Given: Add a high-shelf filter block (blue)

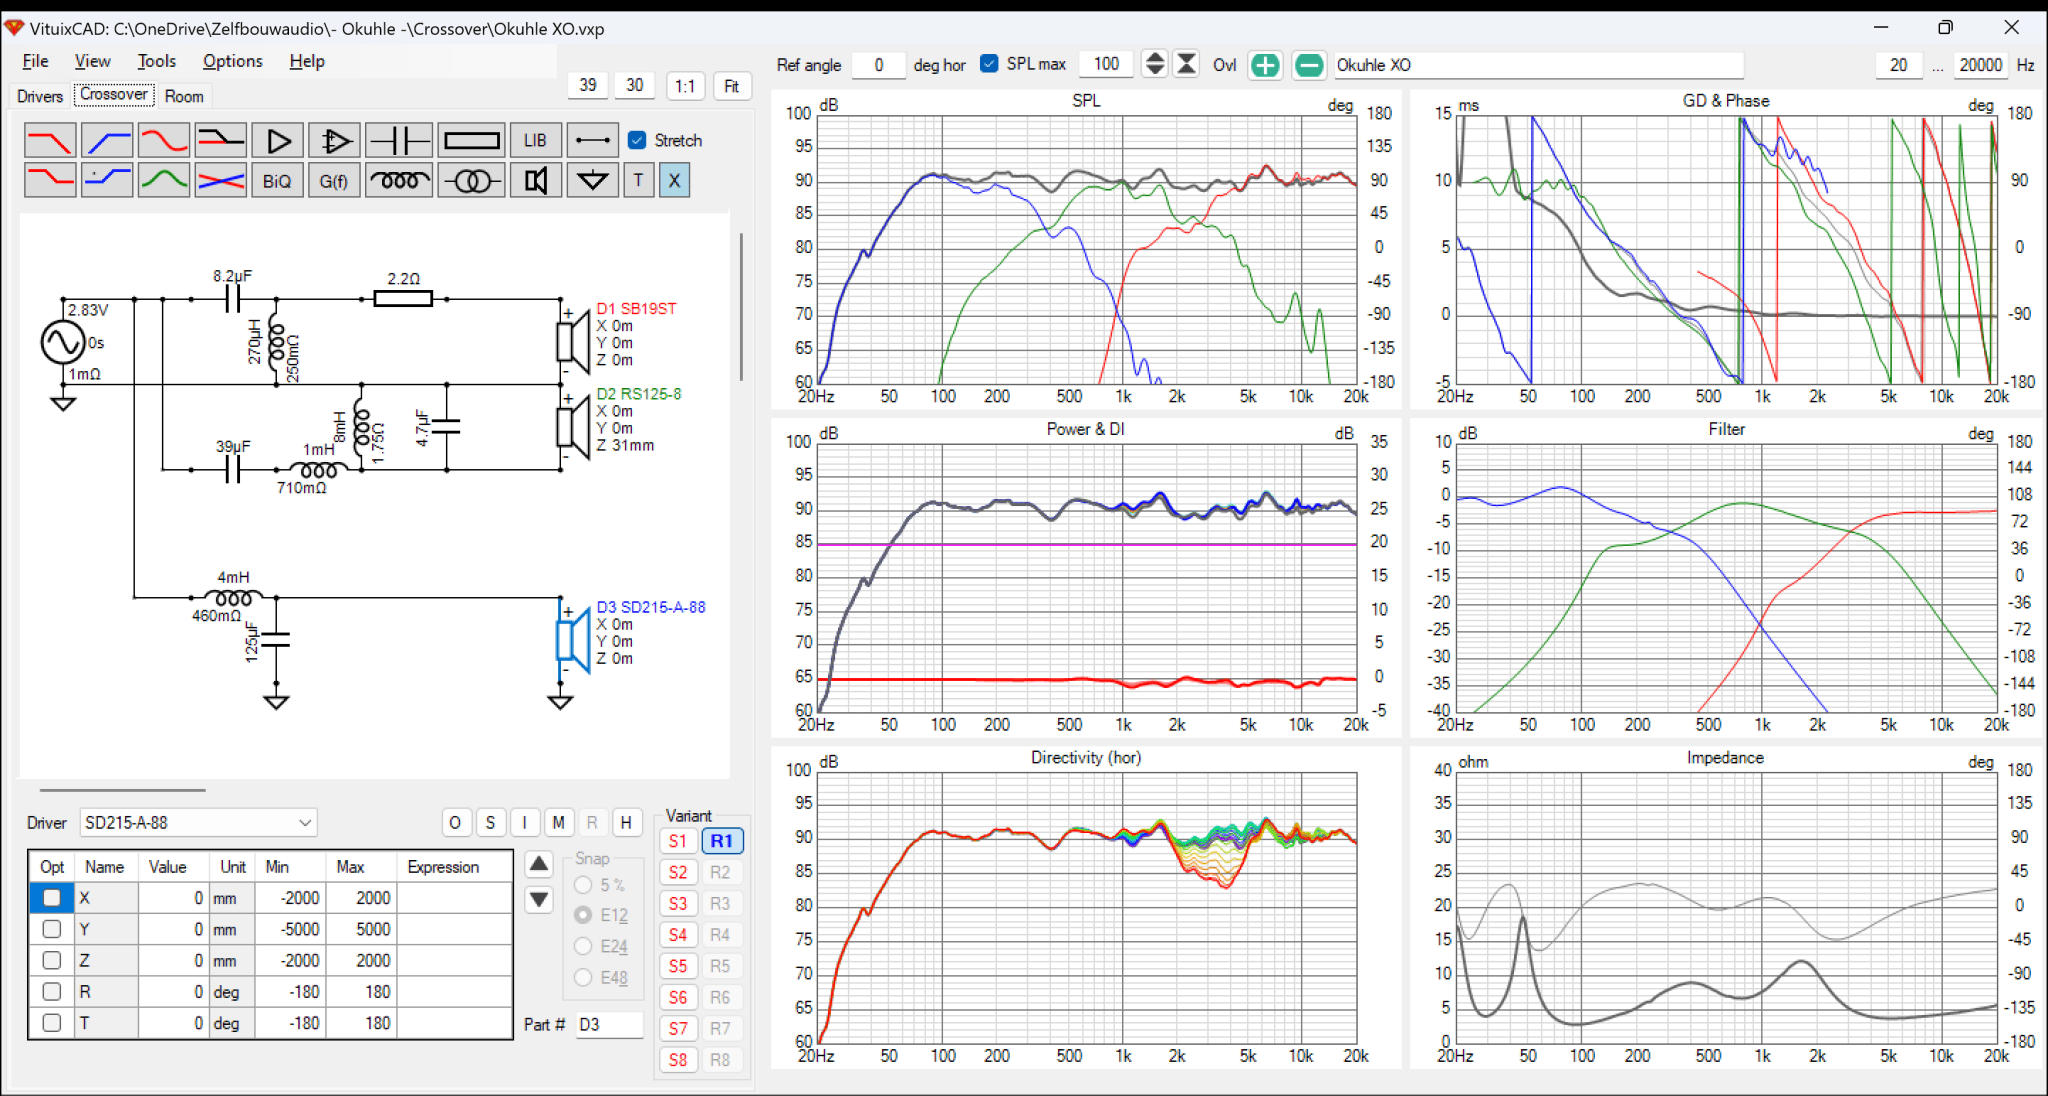Looking at the screenshot, I should (x=107, y=180).
